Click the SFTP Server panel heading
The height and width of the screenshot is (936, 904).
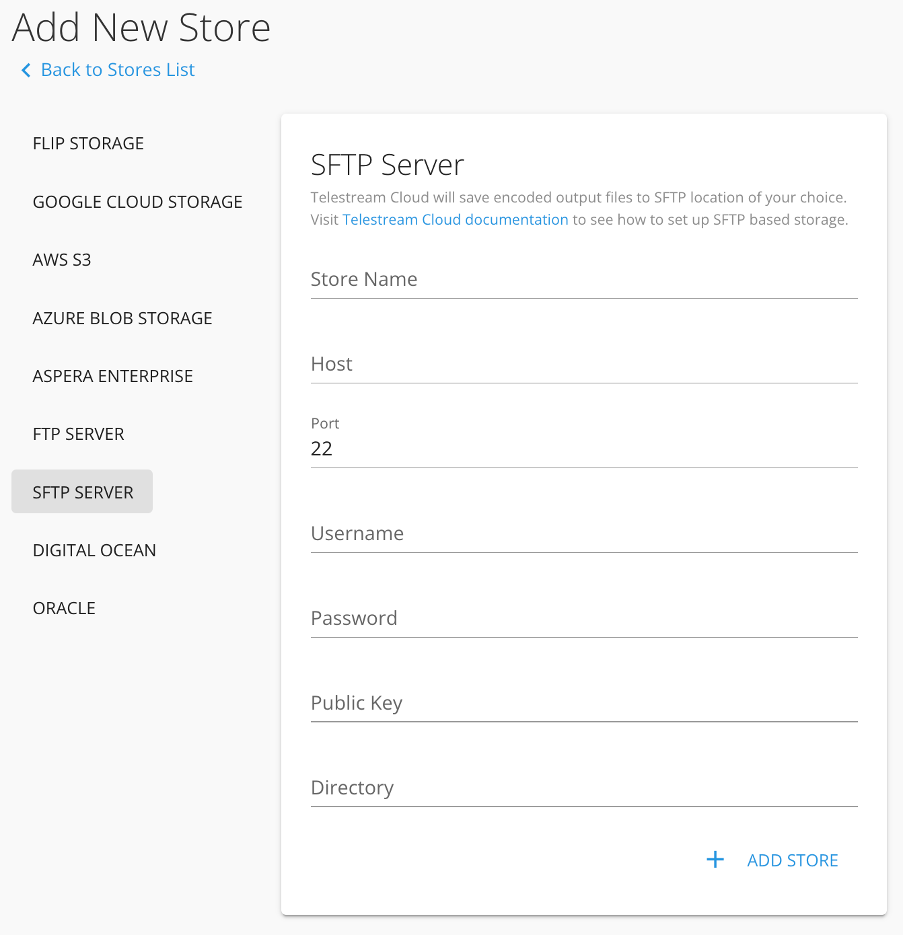tap(387, 165)
